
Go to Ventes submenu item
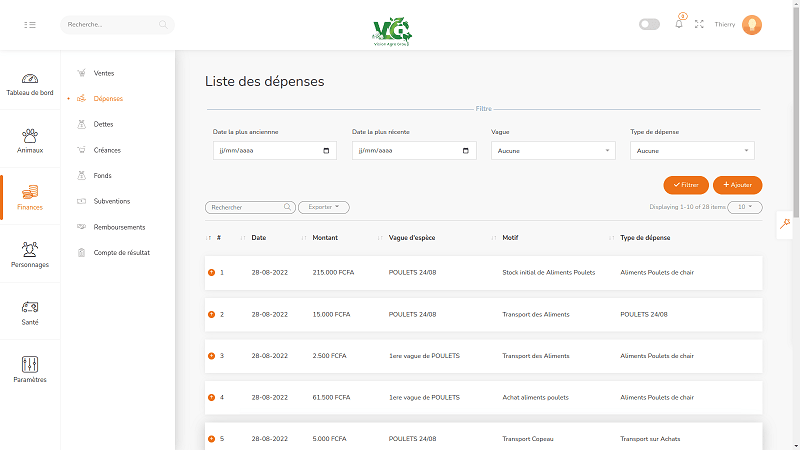[103, 73]
